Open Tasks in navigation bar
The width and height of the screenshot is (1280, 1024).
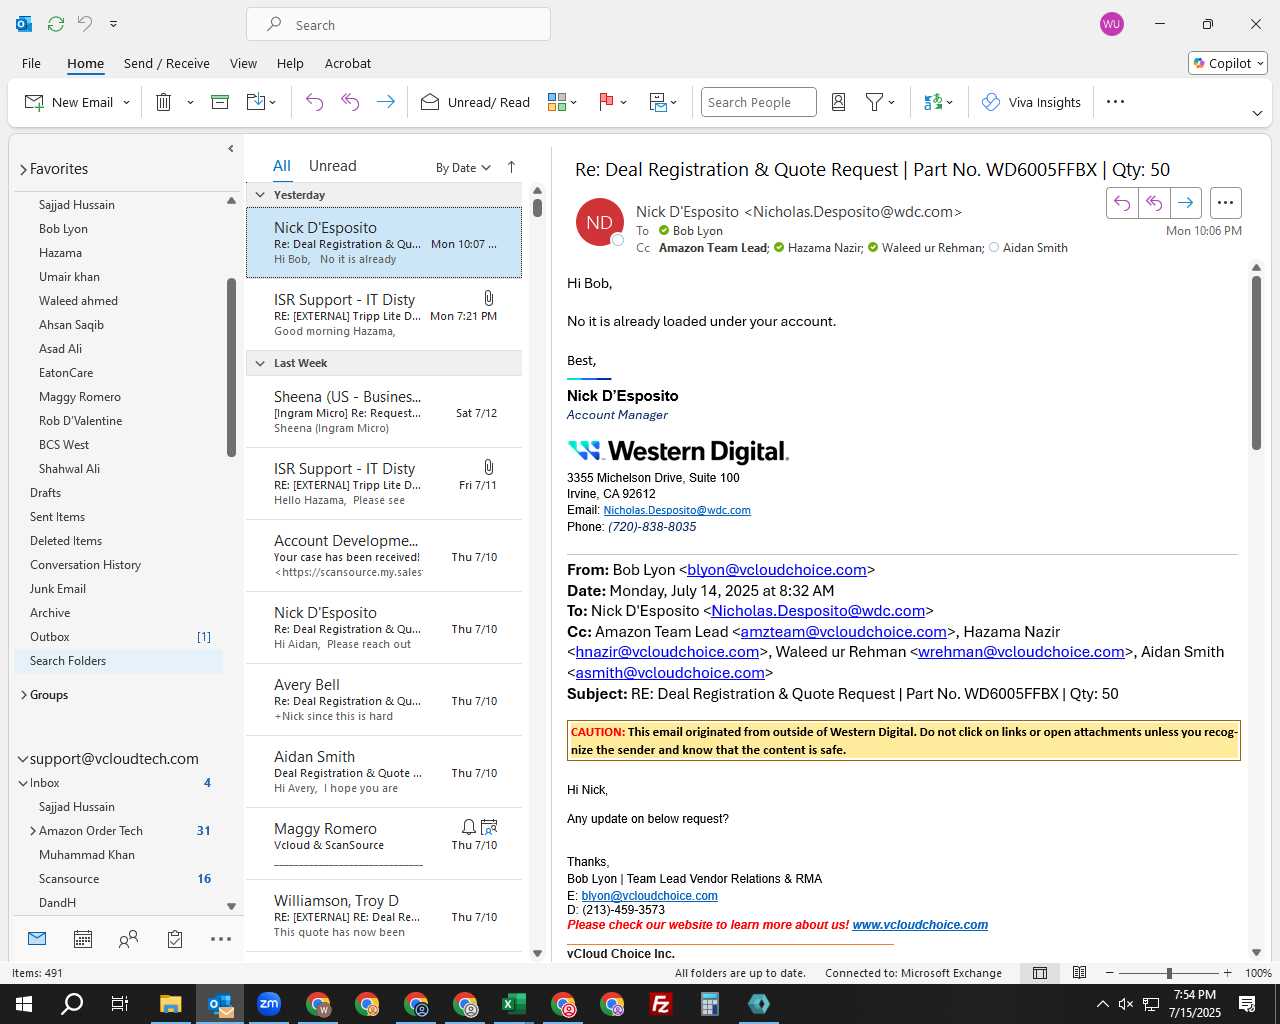click(x=175, y=939)
